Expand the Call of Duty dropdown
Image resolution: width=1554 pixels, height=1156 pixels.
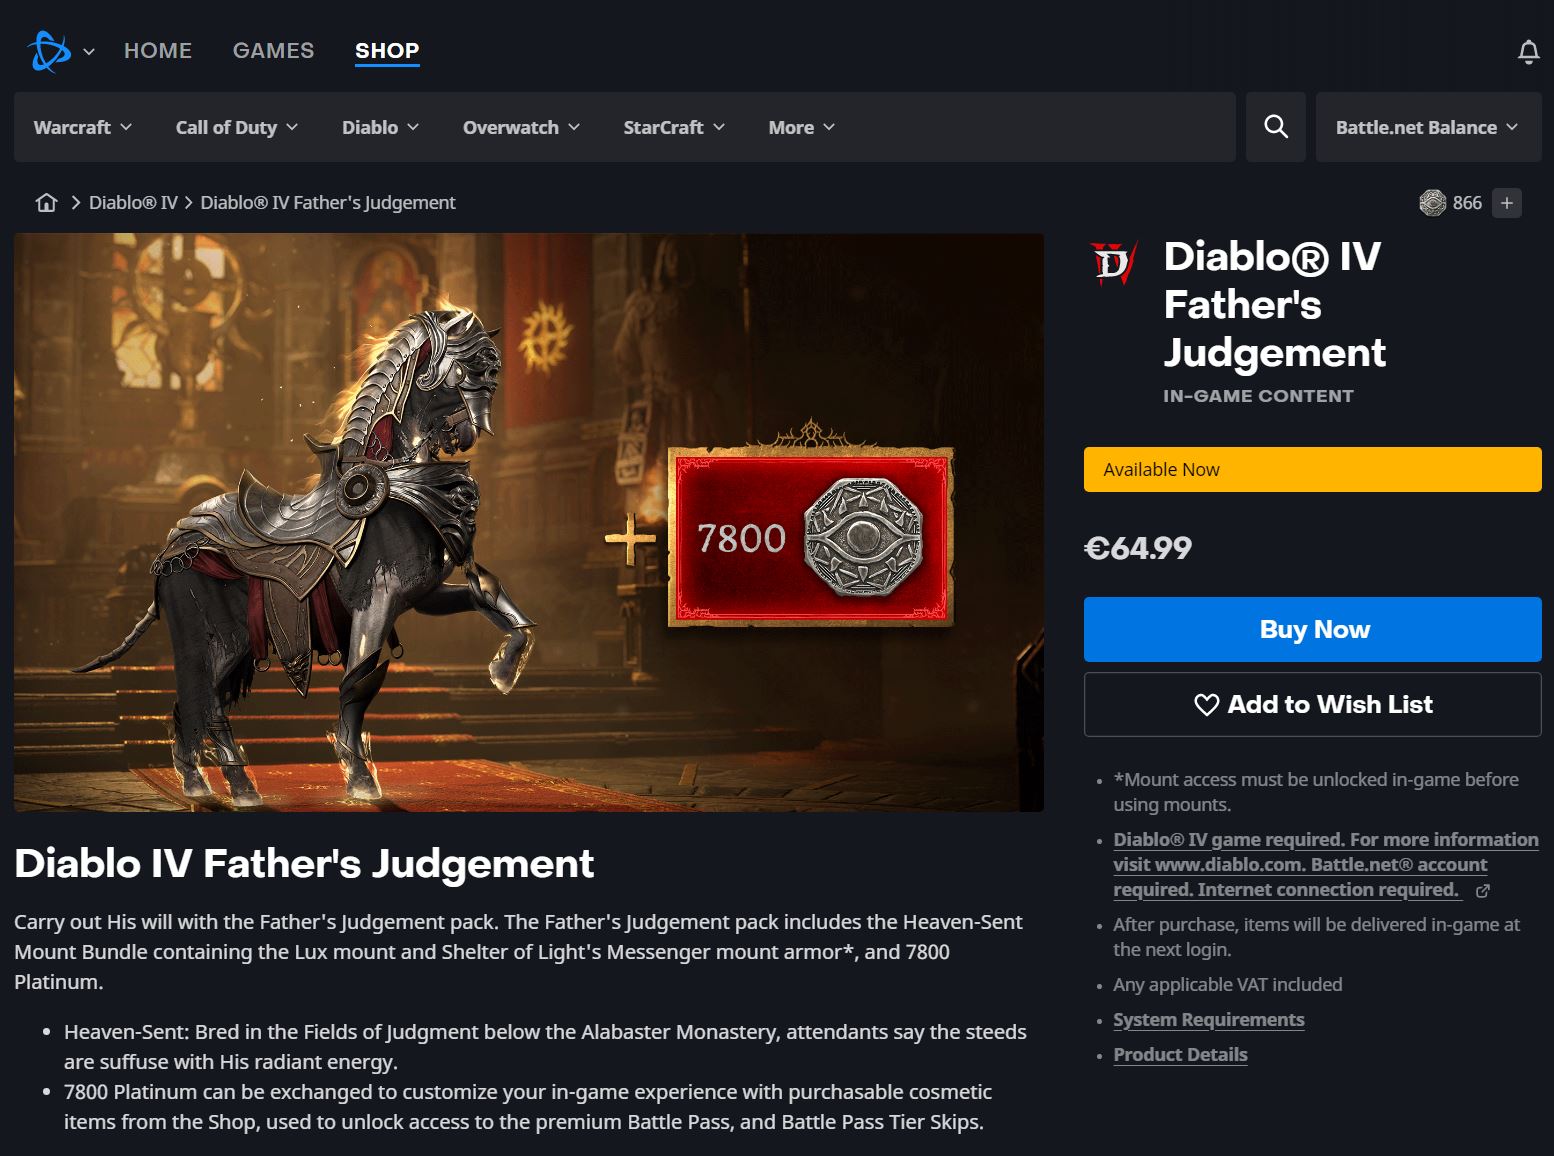[237, 127]
